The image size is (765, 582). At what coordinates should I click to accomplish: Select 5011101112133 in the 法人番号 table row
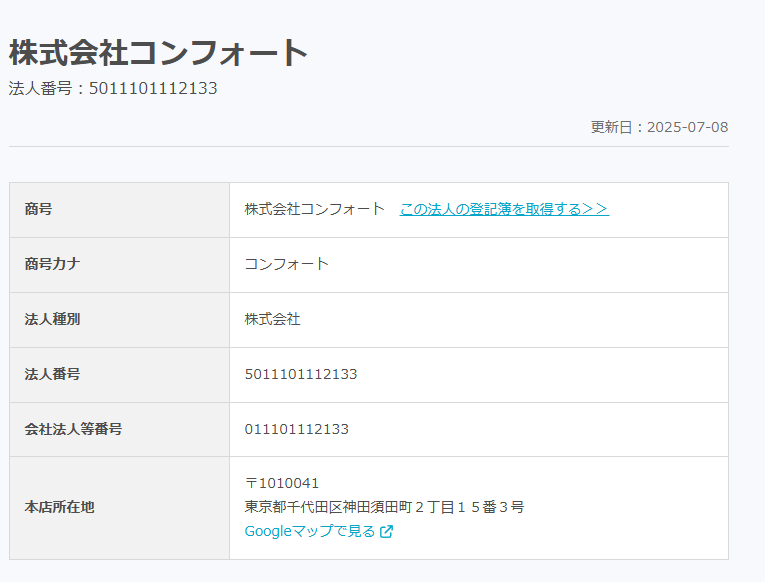click(x=301, y=374)
